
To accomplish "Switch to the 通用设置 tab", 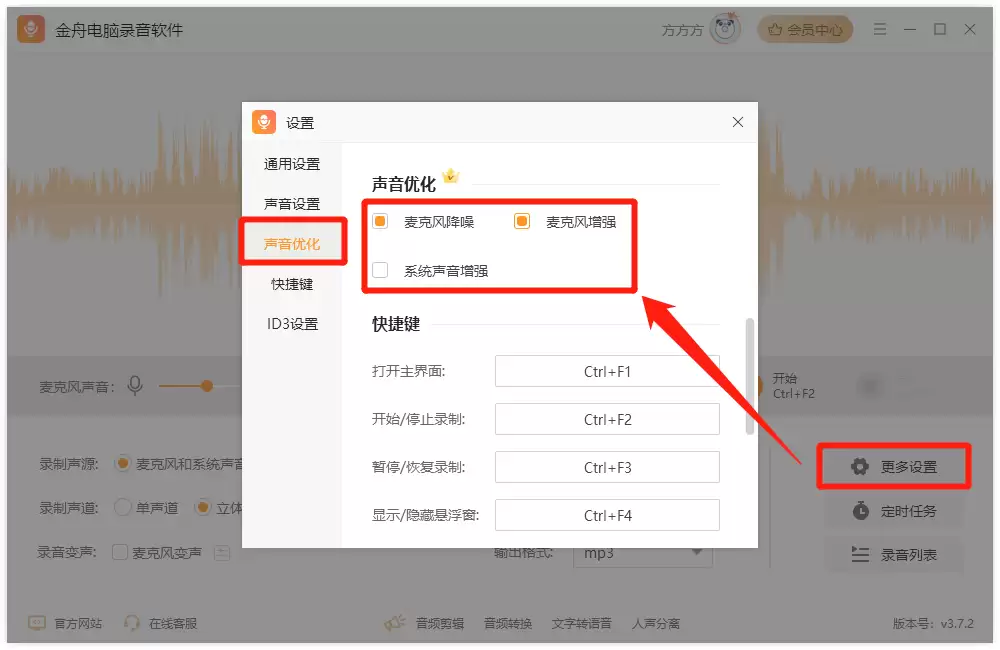I will 292,164.
